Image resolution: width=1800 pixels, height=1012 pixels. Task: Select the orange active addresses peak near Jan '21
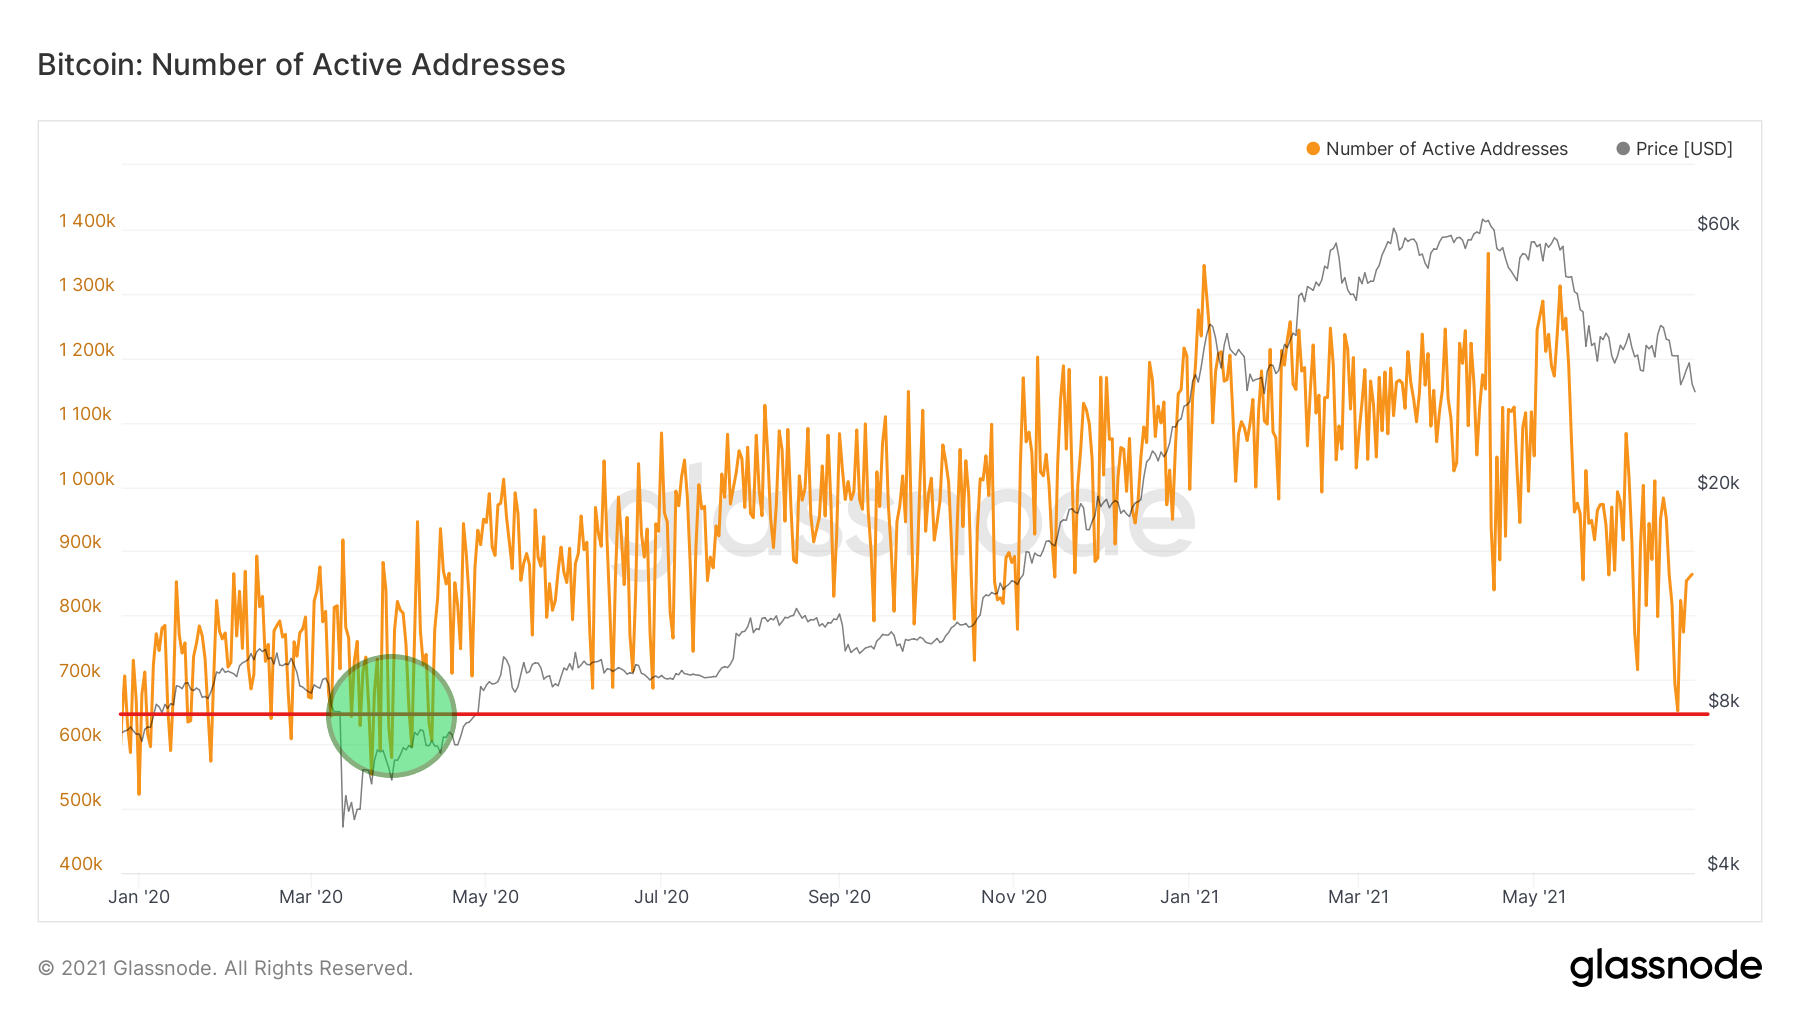(x=1204, y=268)
